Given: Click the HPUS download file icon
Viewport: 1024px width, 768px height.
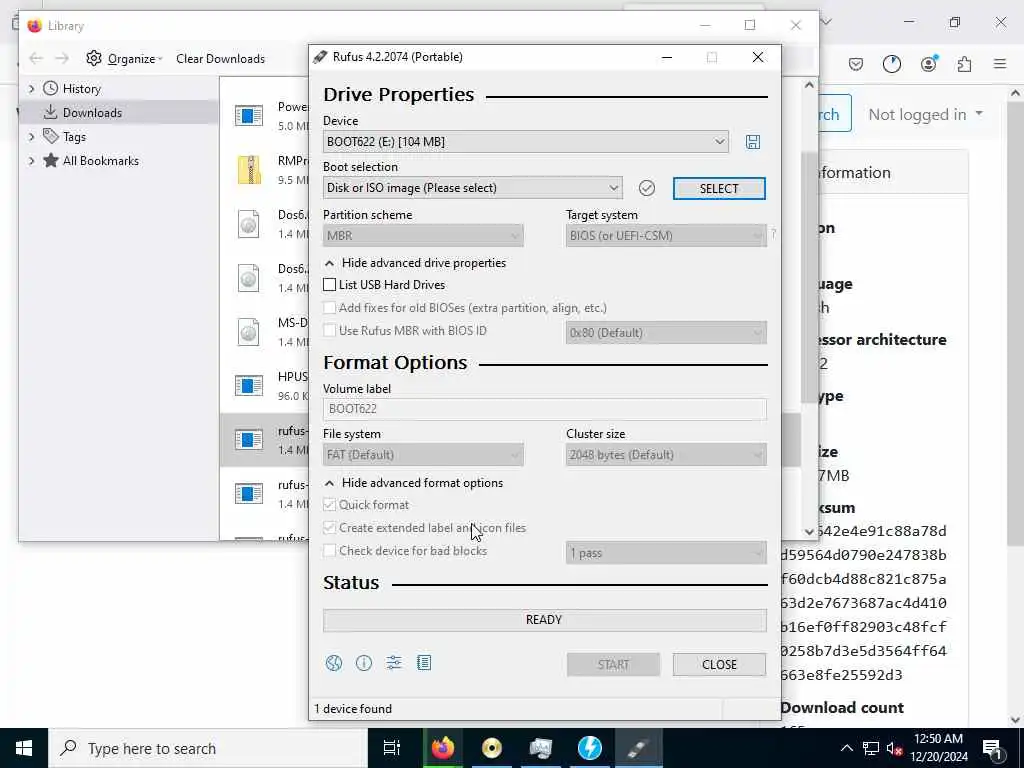Looking at the screenshot, I should pos(249,385).
